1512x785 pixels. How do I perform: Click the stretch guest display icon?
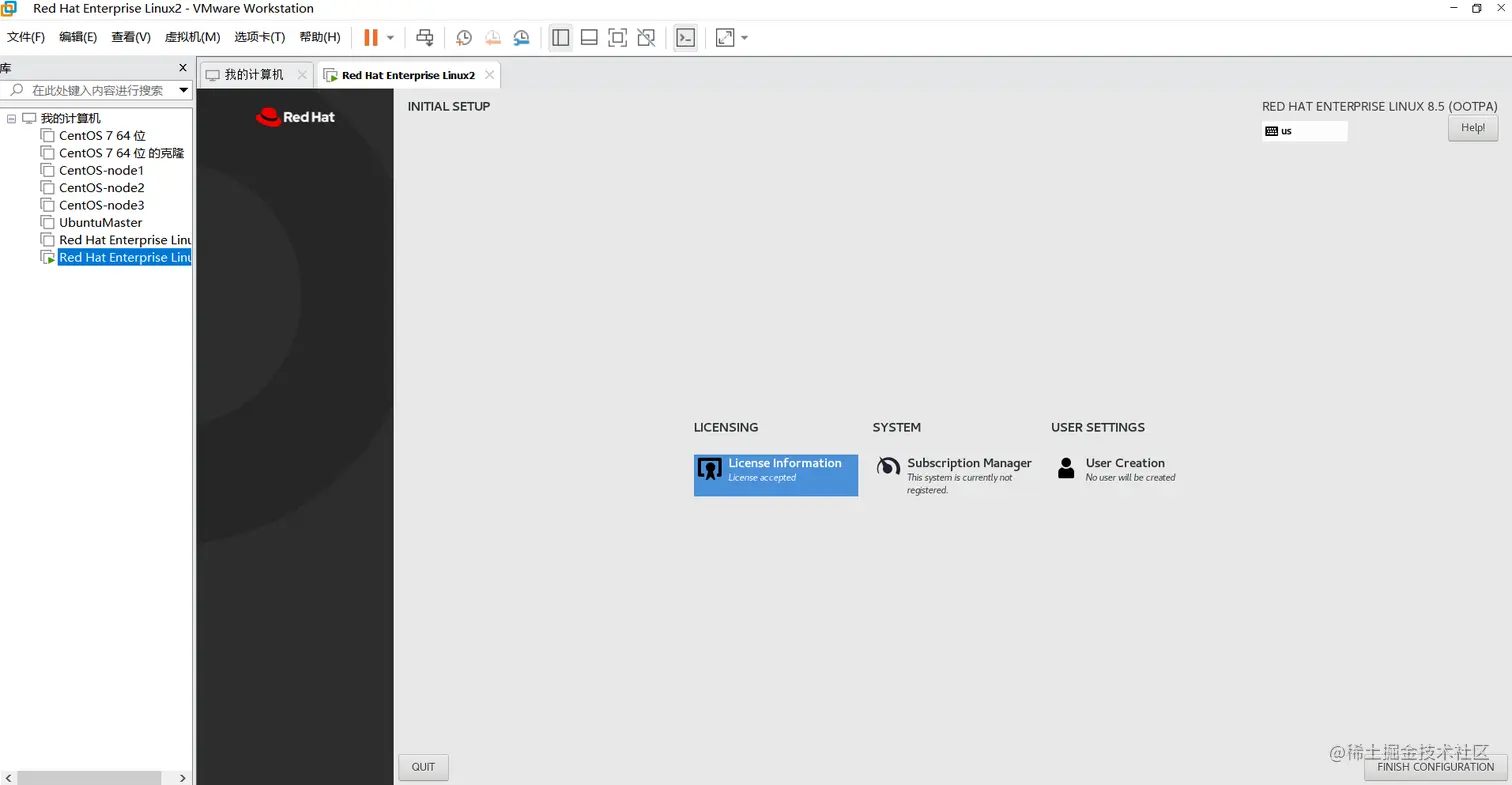(725, 38)
